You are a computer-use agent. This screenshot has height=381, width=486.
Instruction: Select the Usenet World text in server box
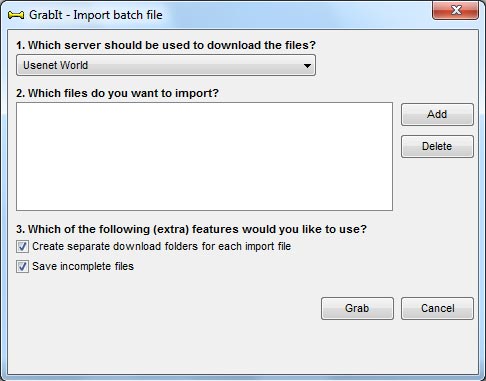(x=55, y=65)
